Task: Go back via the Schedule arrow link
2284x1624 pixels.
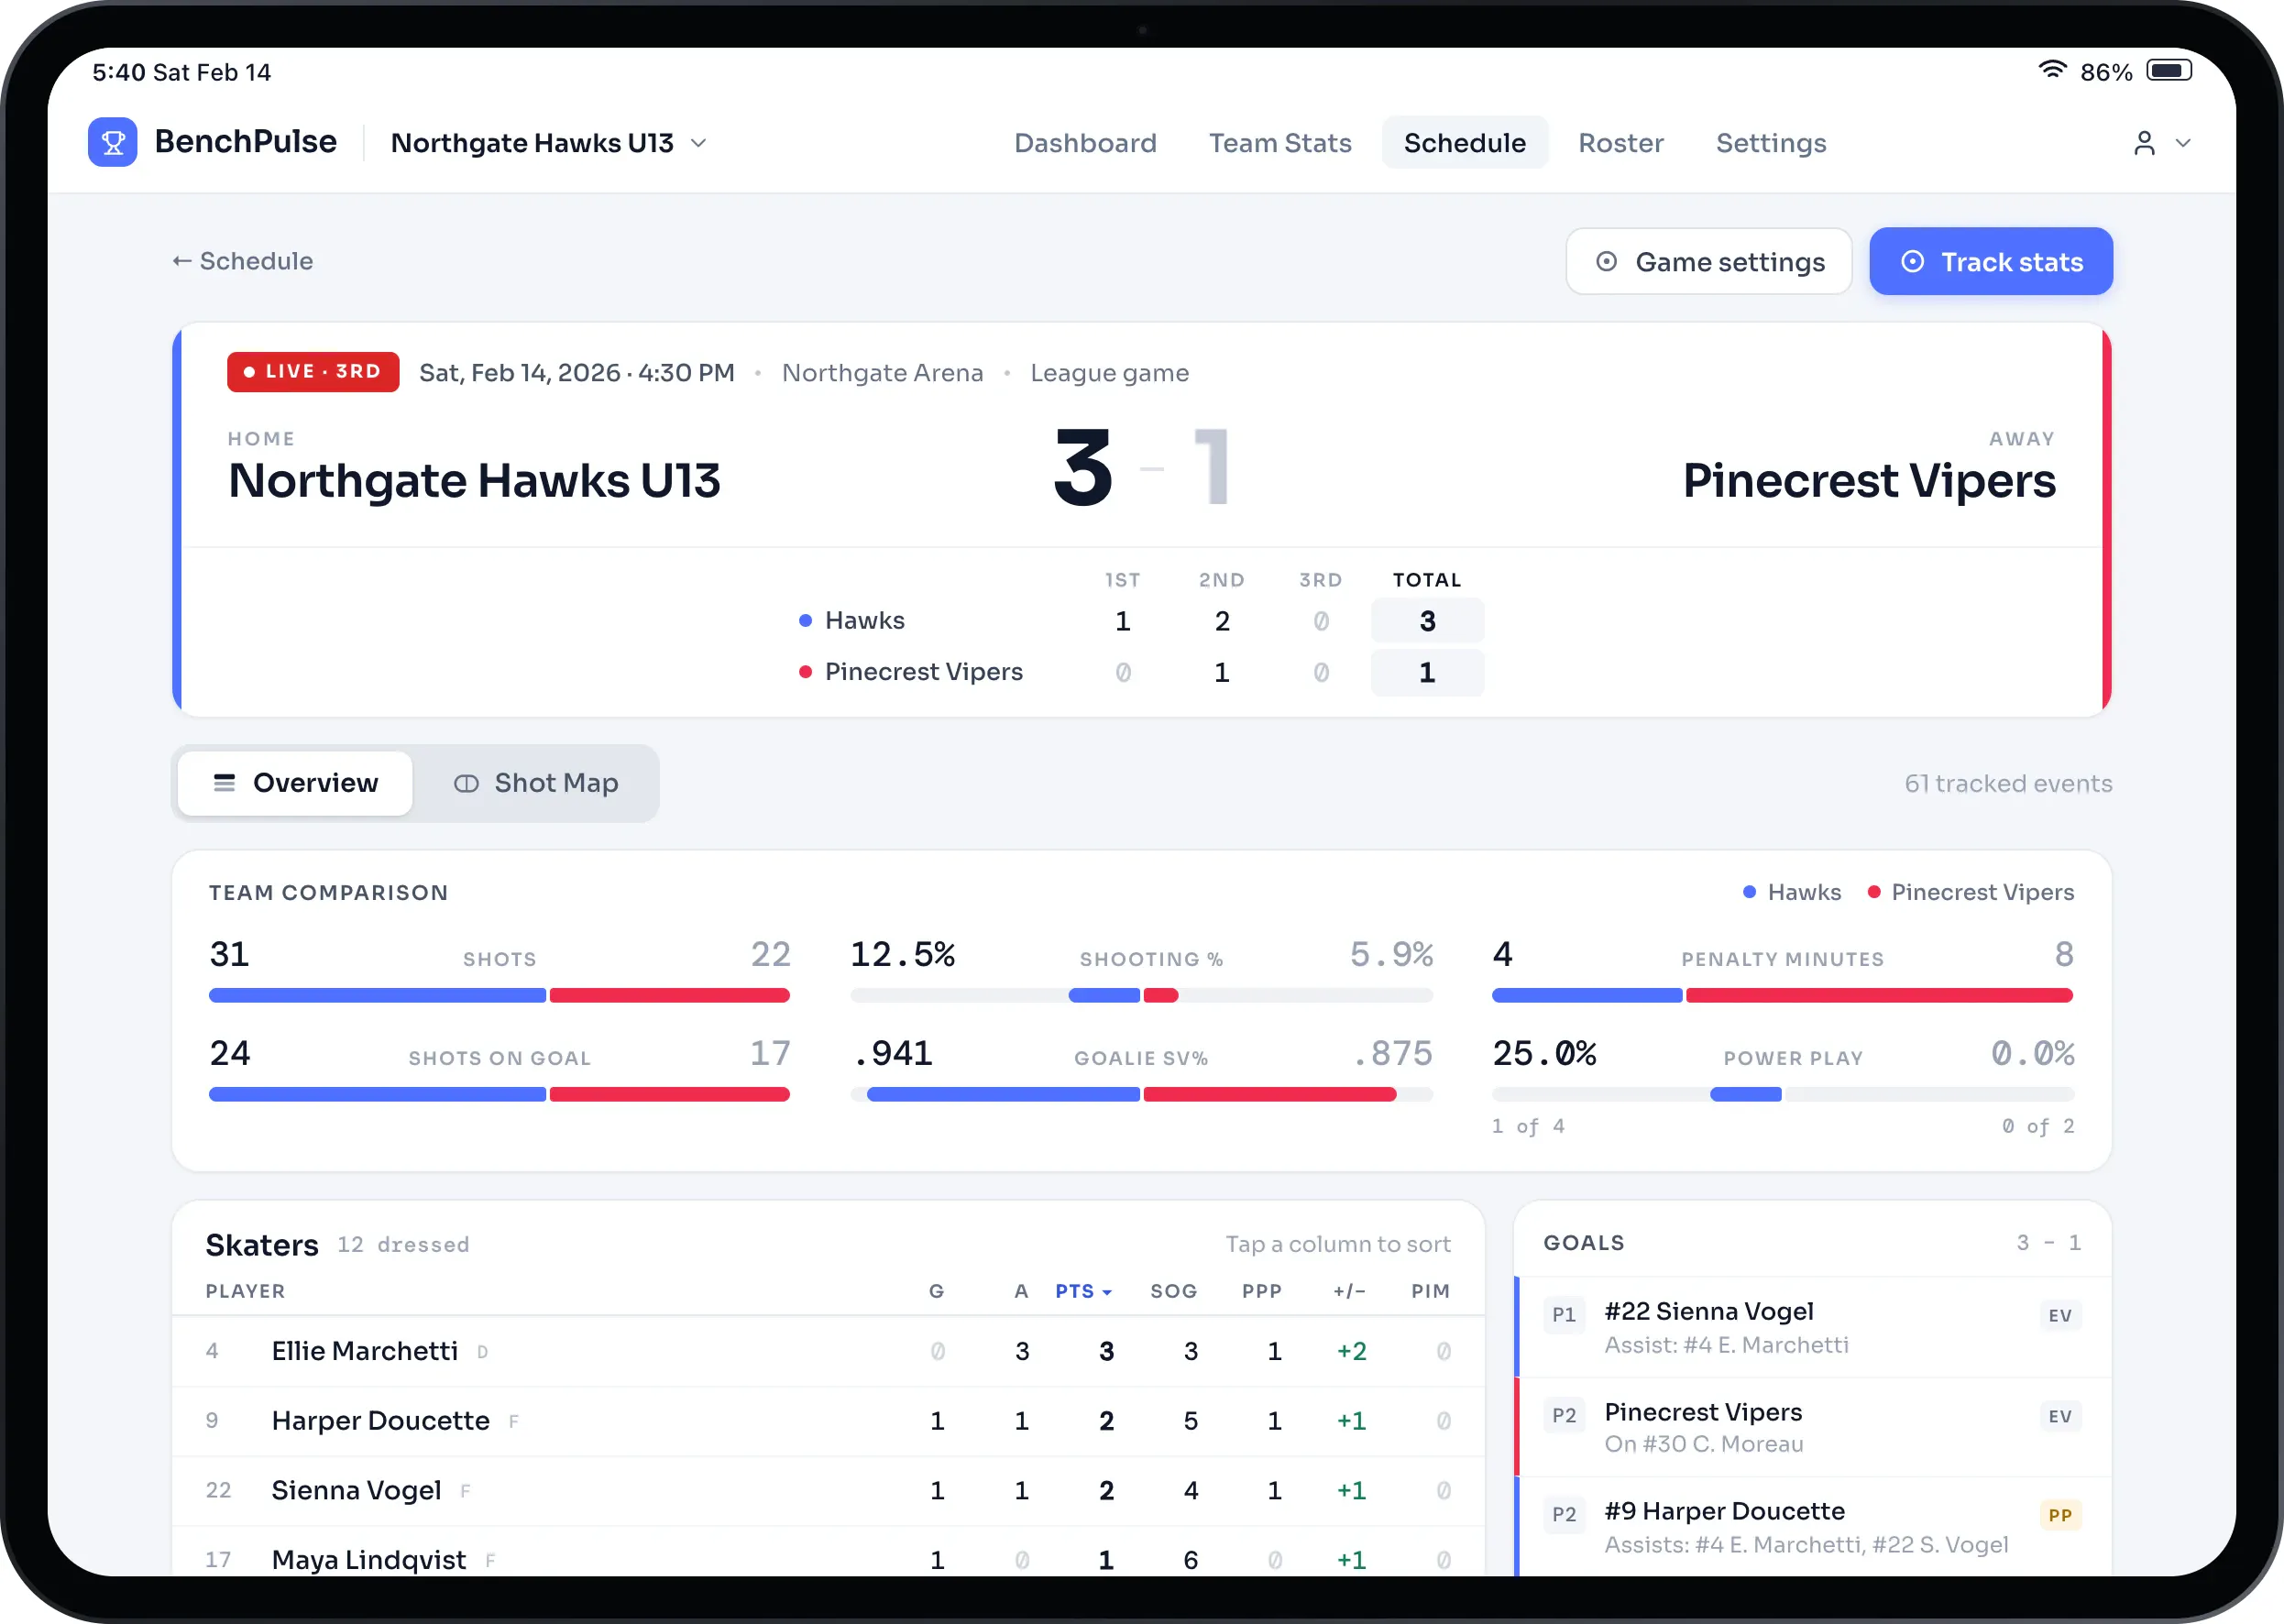Action: pyautogui.click(x=242, y=261)
